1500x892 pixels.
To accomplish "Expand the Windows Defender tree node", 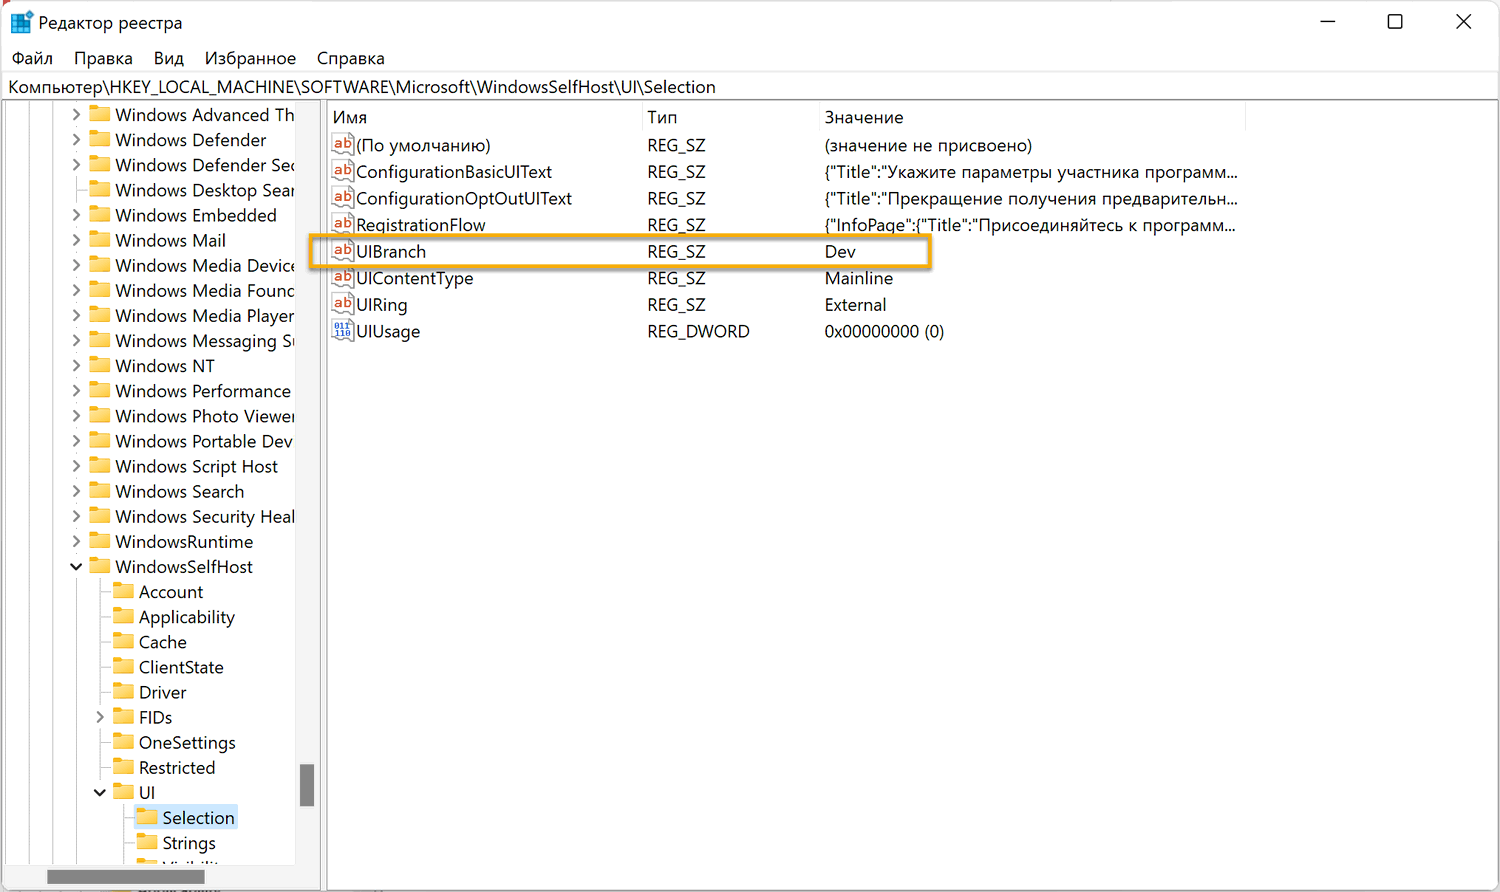I will tap(76, 140).
